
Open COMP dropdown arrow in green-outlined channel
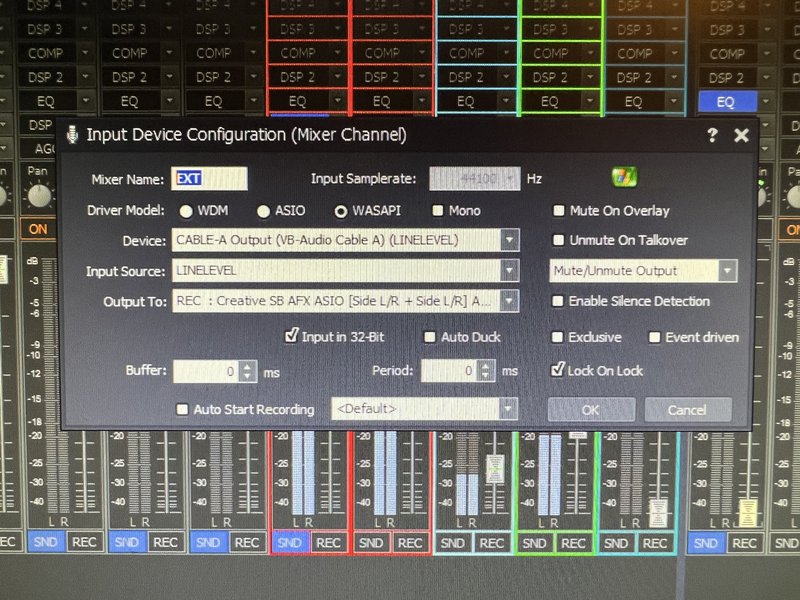[x=590, y=53]
